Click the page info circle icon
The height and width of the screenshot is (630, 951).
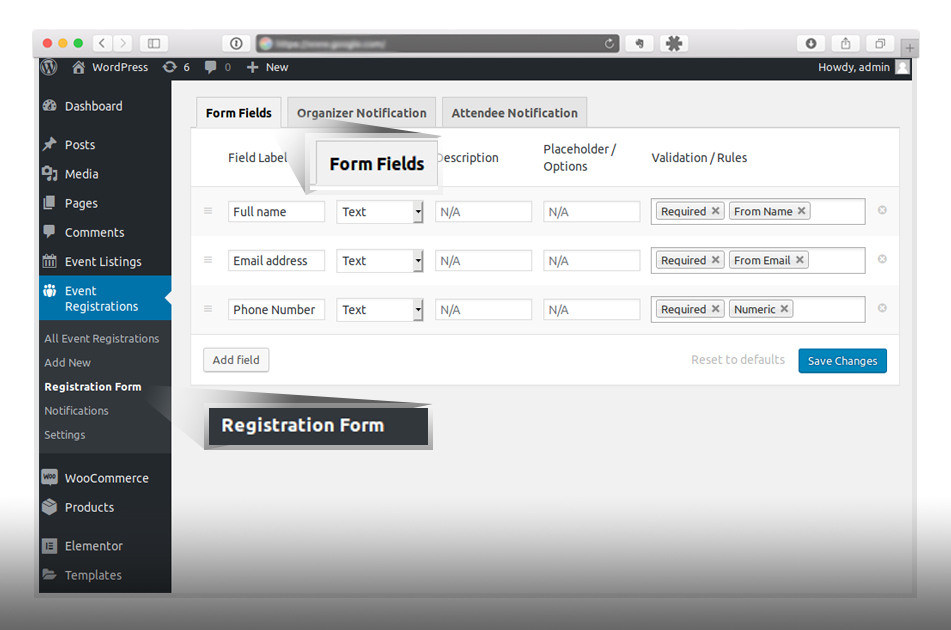[237, 43]
